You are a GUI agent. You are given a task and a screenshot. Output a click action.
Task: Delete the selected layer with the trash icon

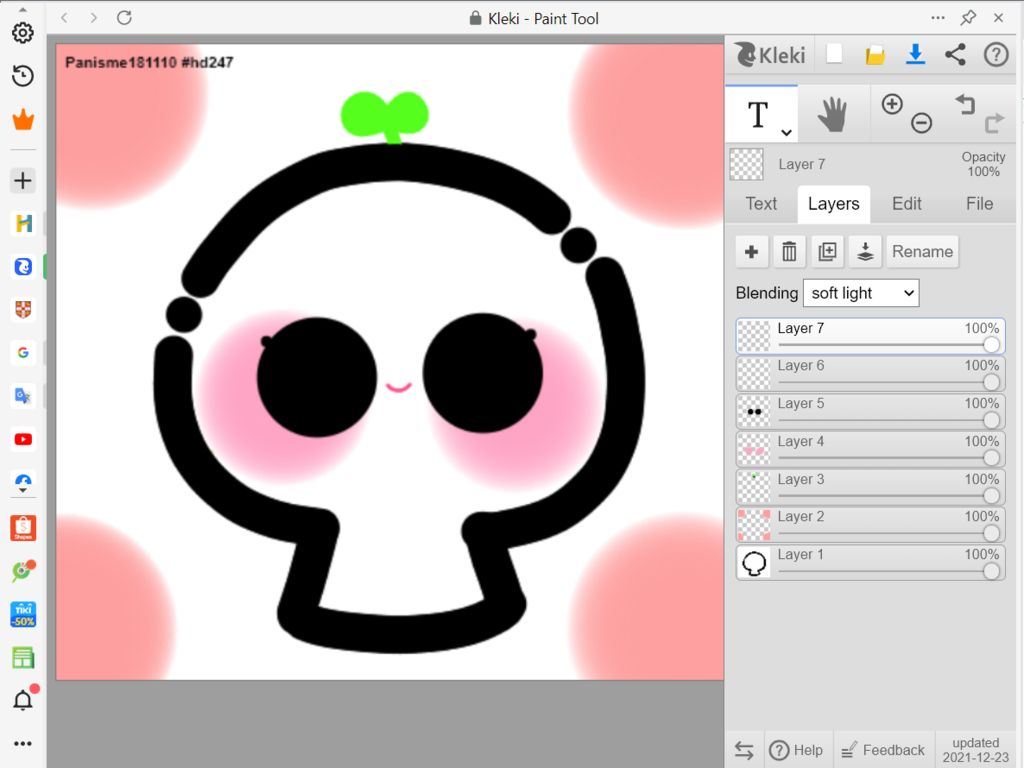(790, 251)
